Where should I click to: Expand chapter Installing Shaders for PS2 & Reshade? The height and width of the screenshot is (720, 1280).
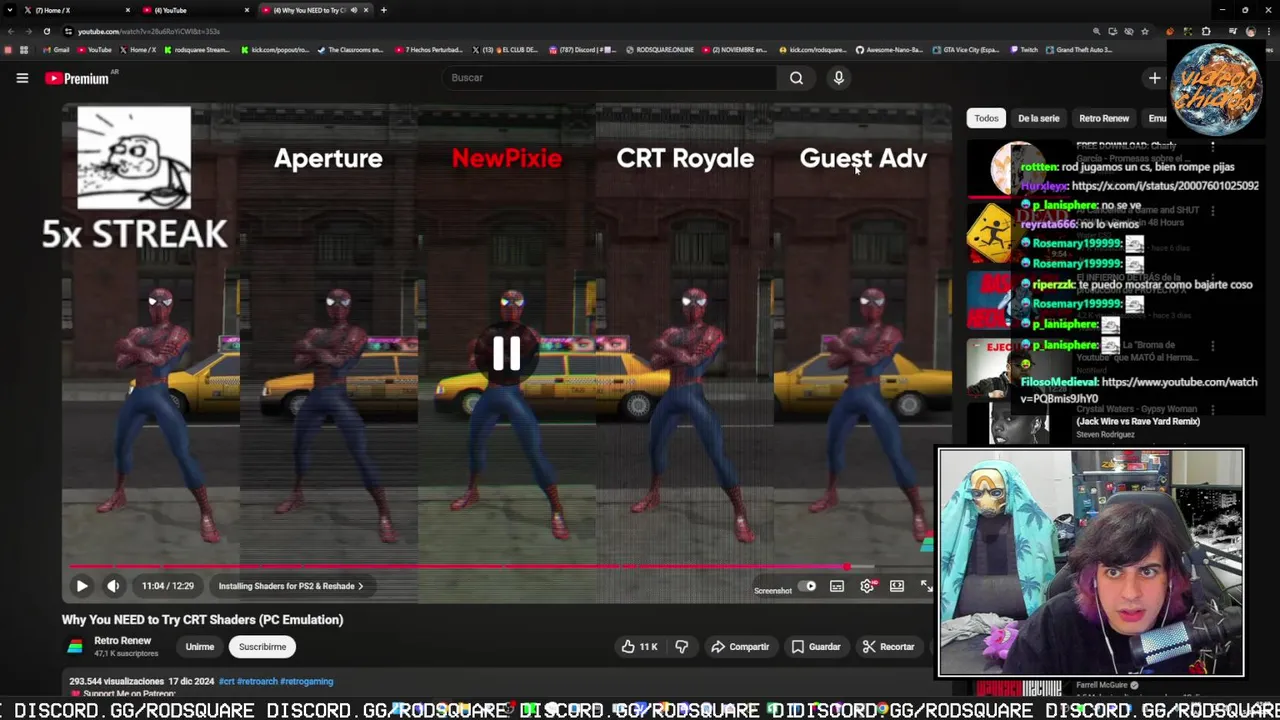291,586
